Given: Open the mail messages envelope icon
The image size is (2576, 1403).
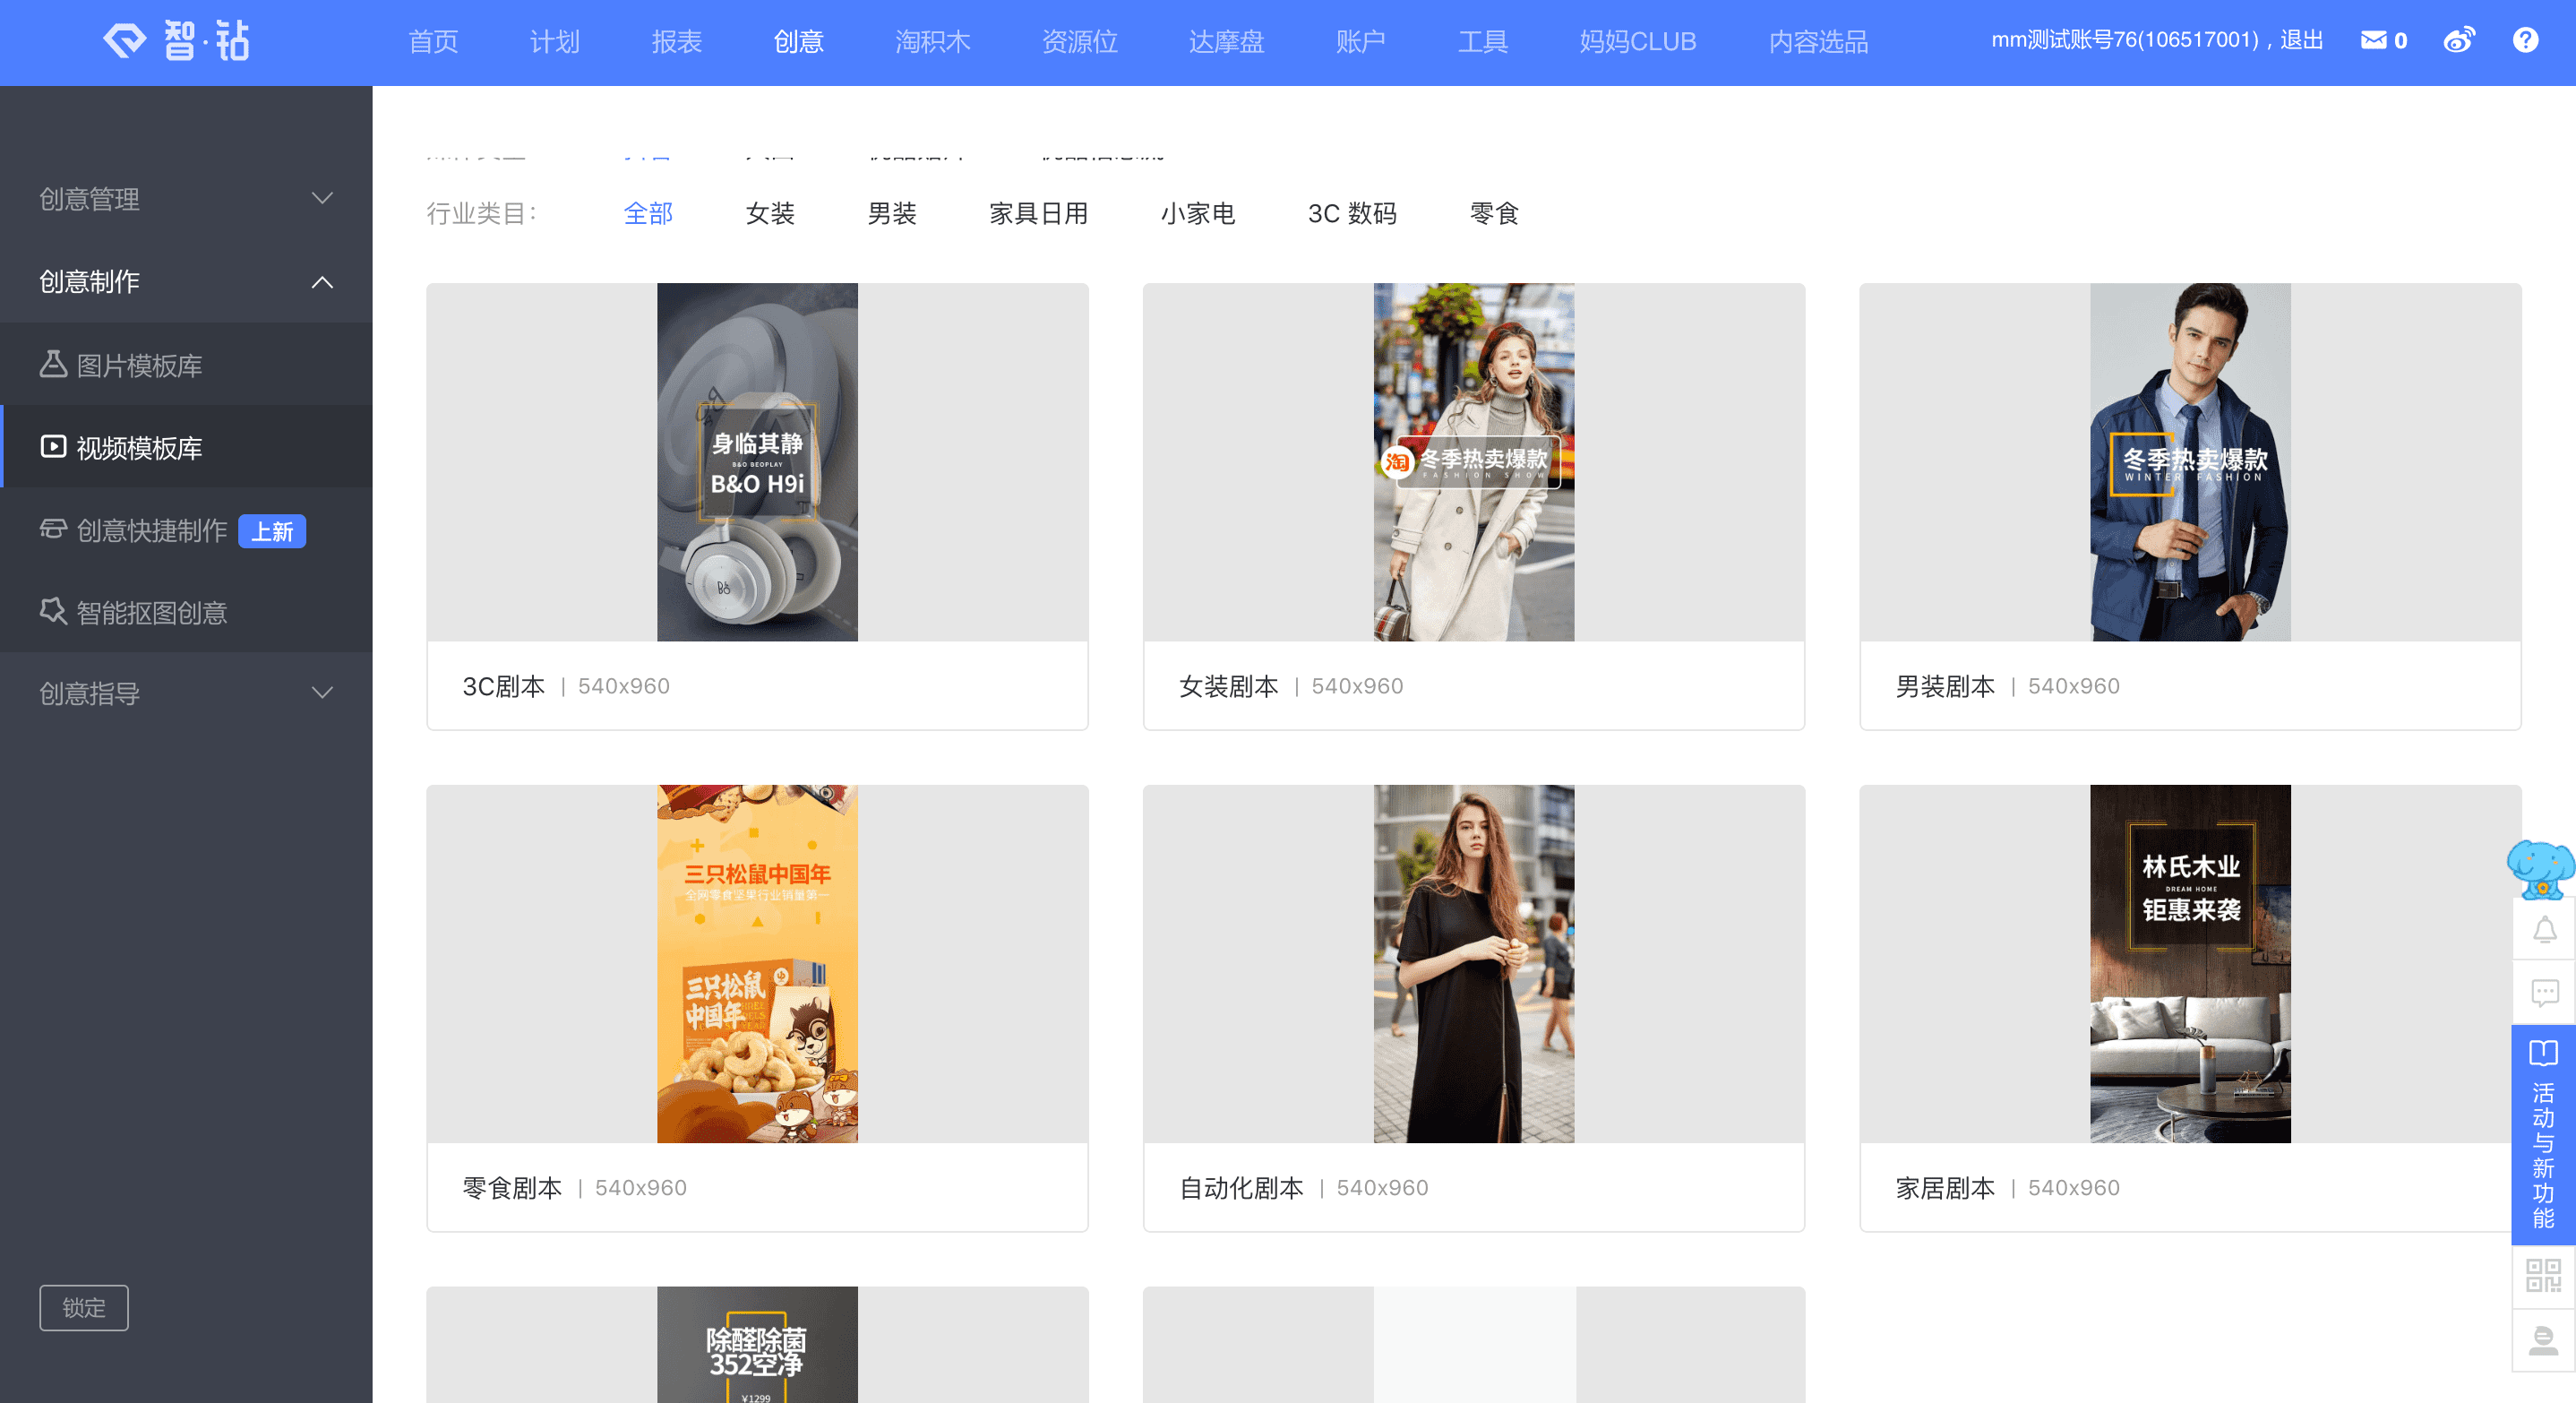Looking at the screenshot, I should click(x=2373, y=40).
